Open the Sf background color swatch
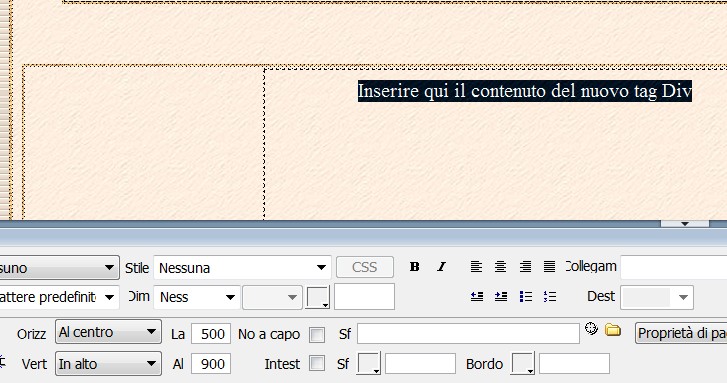This screenshot has width=727, height=383. pyautogui.click(x=369, y=364)
